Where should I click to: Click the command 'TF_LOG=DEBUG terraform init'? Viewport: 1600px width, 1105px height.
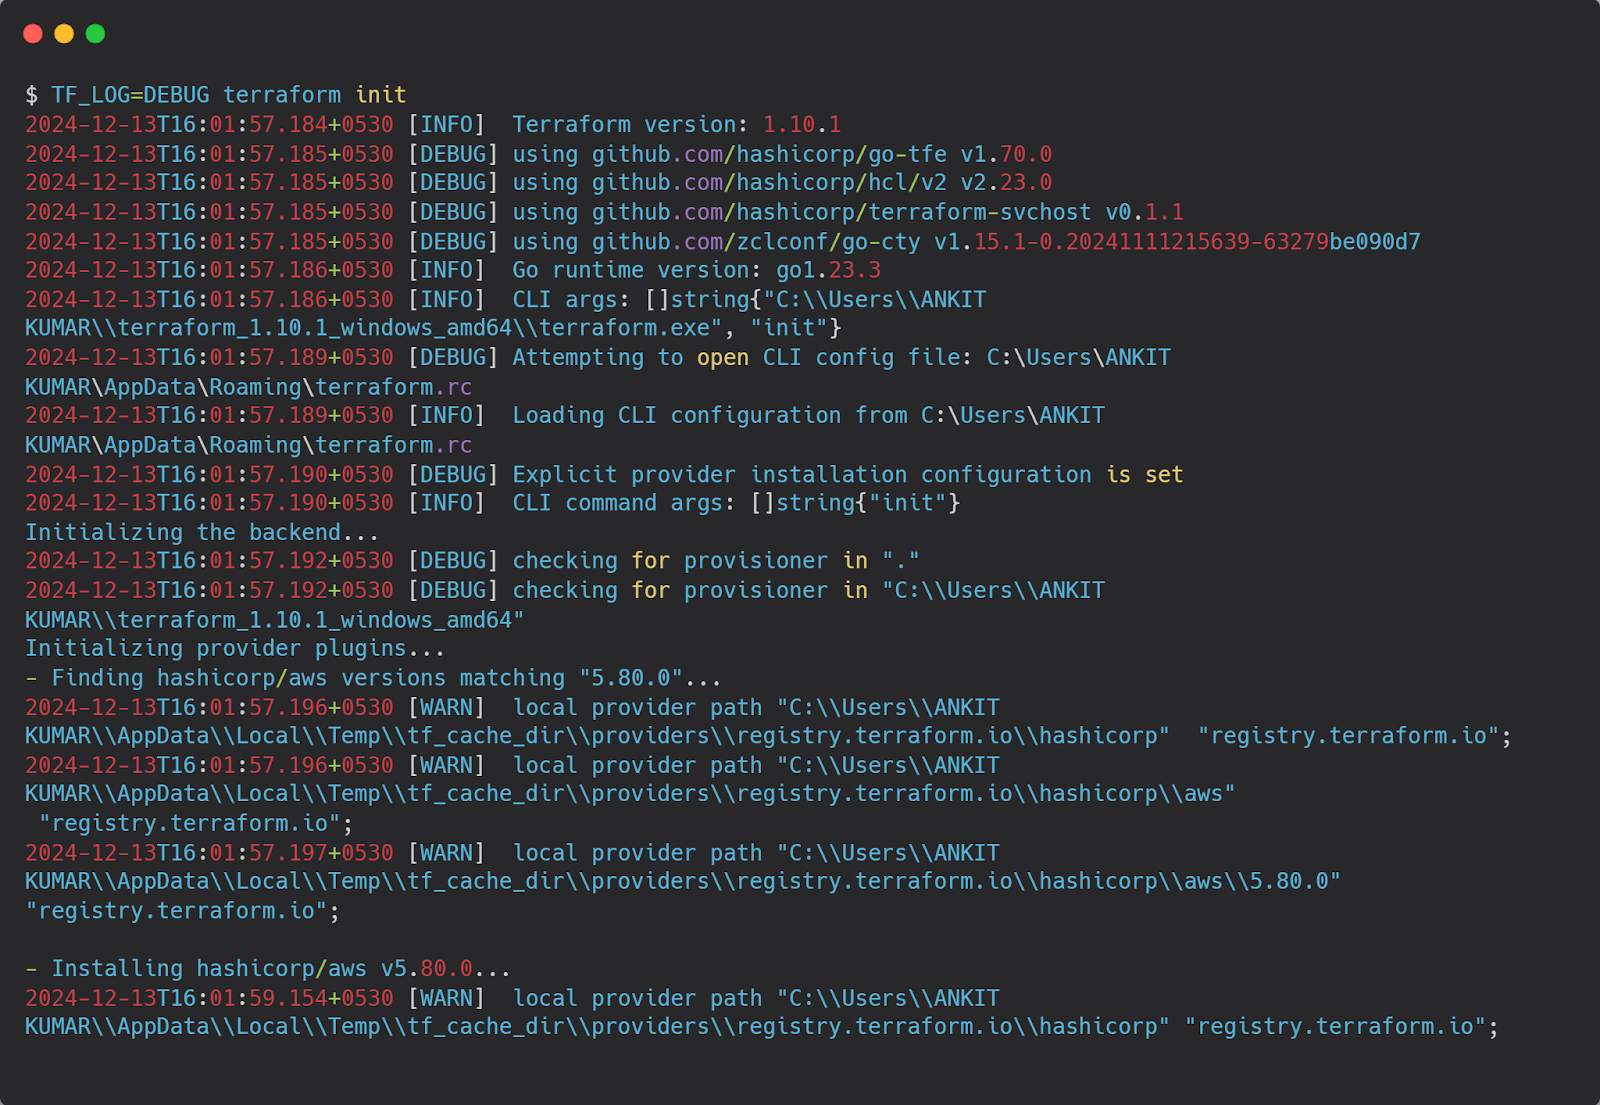(x=229, y=95)
